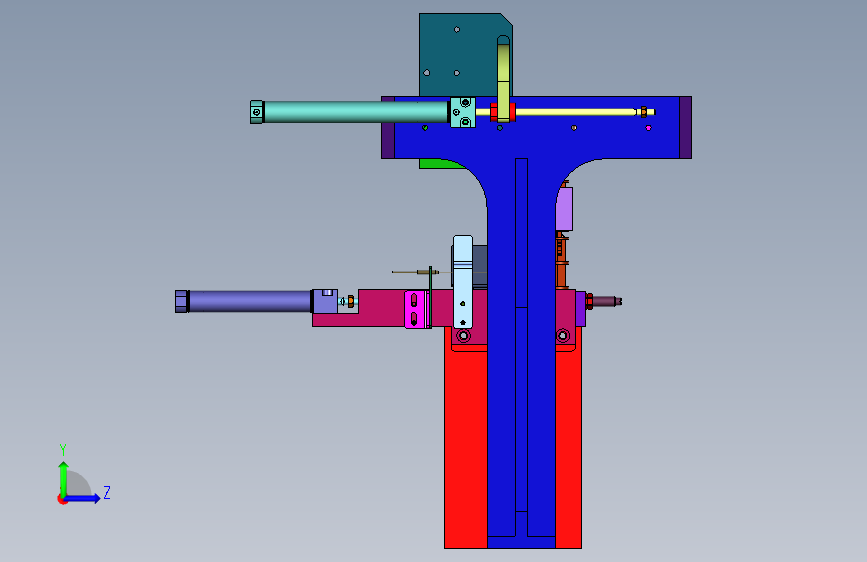Click the right bolt on crimson plate
Screen dimensions: 867x562
[x=563, y=335]
